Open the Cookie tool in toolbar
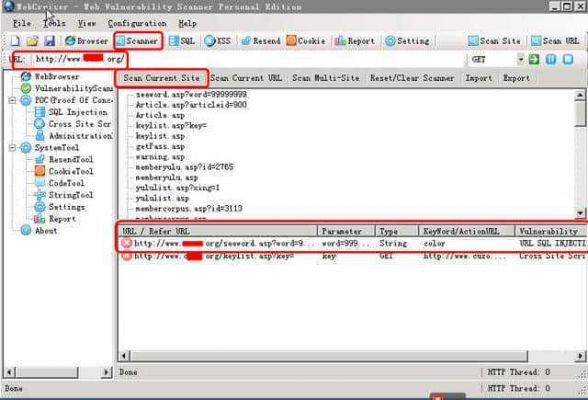 click(x=306, y=40)
